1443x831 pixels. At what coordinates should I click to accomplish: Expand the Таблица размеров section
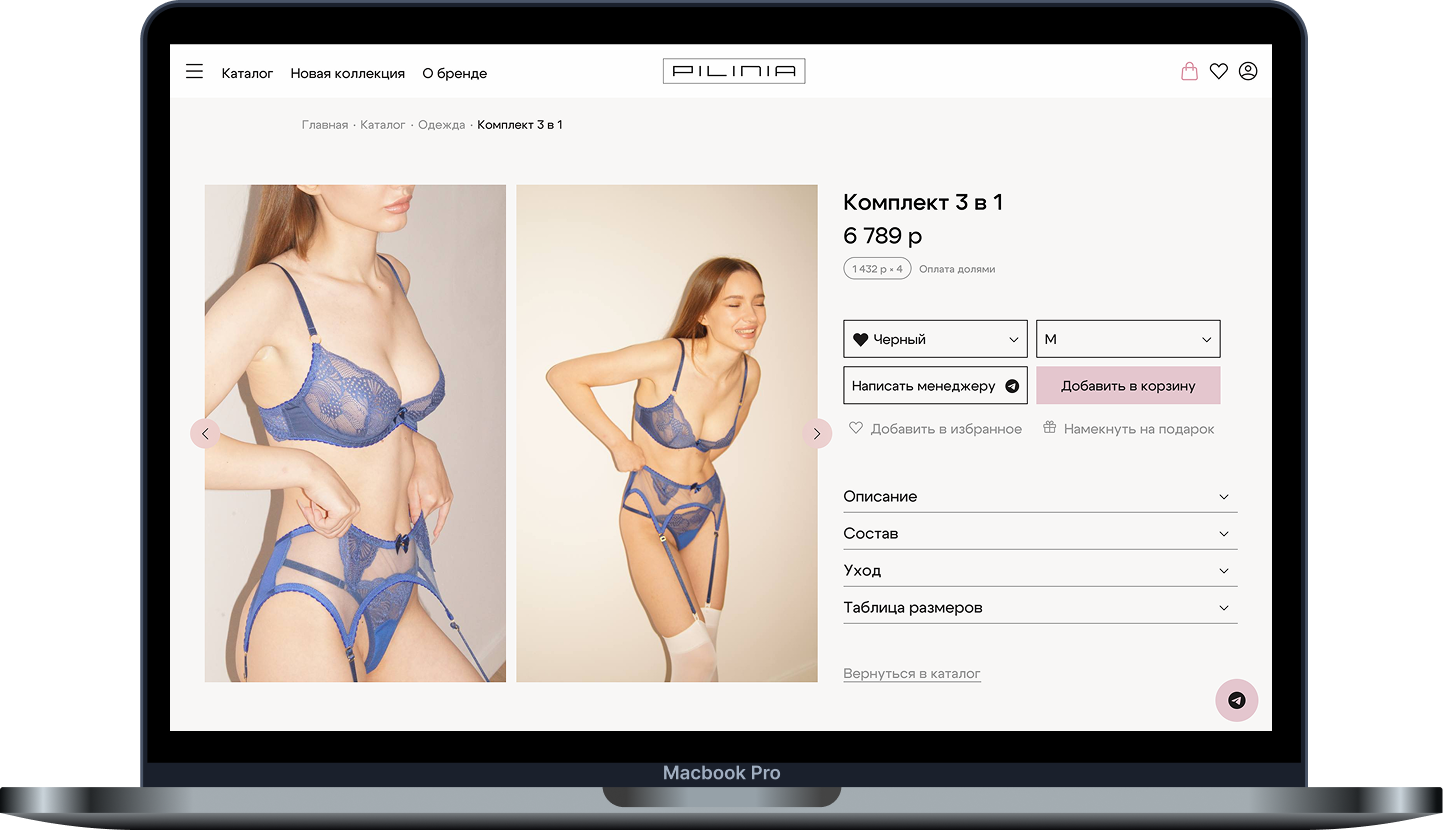tap(1040, 607)
